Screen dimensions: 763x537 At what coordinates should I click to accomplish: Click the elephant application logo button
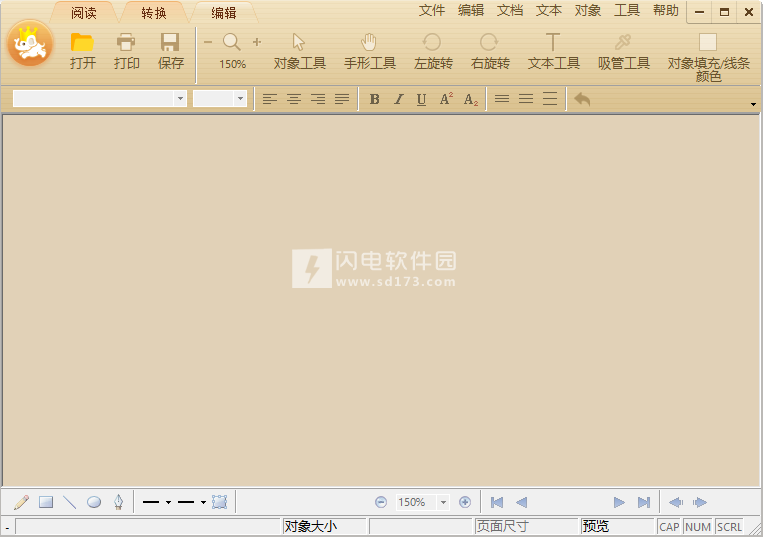(x=30, y=43)
